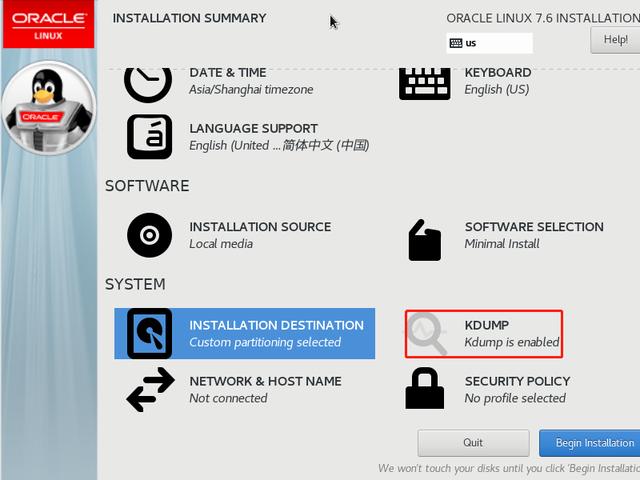Open INSTALLATION DESTINATION label
The width and height of the screenshot is (640, 480).
point(276,325)
